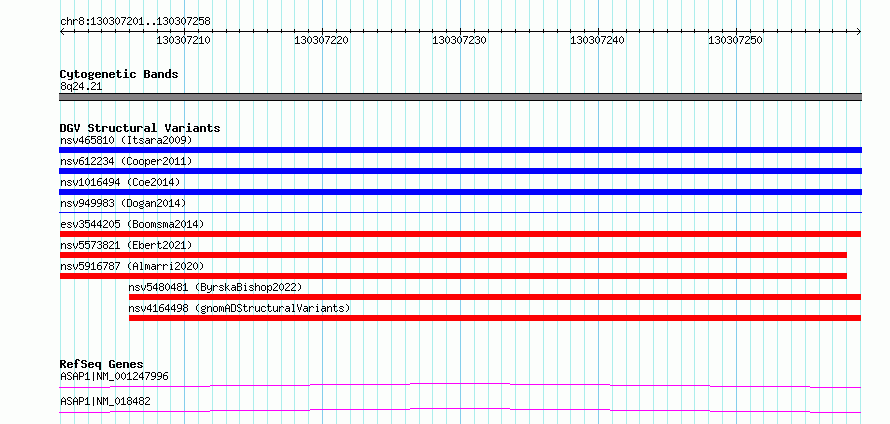Open variant nsv949983 (Dogan2014) label

click(x=123, y=203)
